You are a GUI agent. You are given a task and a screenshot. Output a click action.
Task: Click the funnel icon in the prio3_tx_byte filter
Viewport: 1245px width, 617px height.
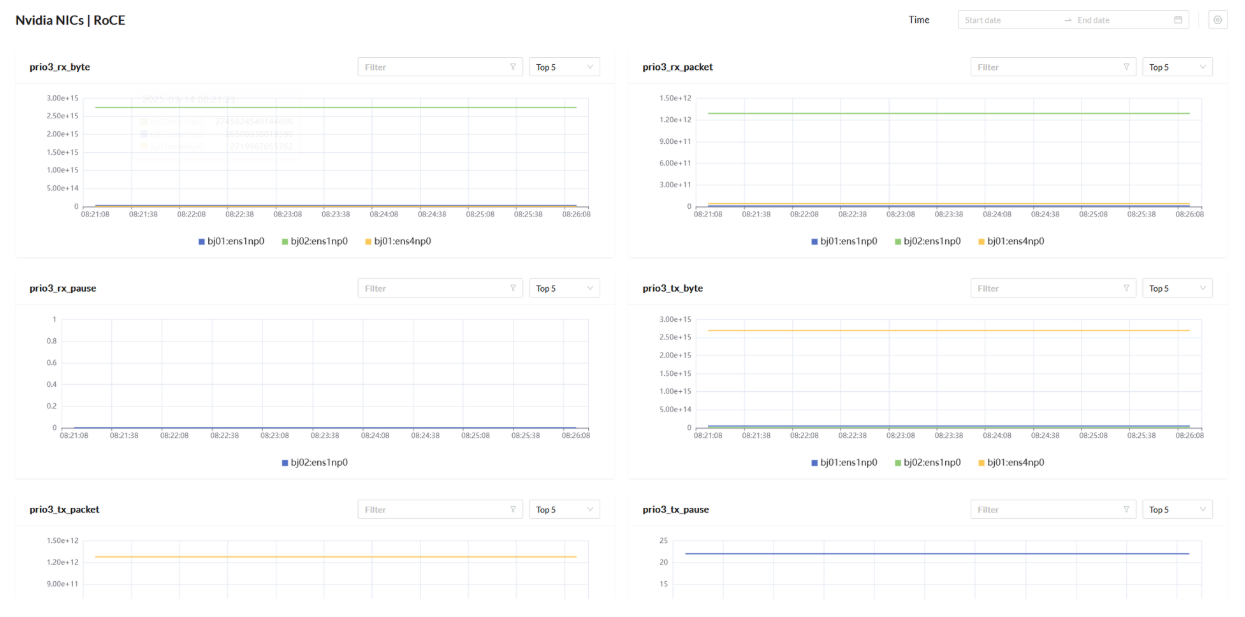[x=1126, y=289]
